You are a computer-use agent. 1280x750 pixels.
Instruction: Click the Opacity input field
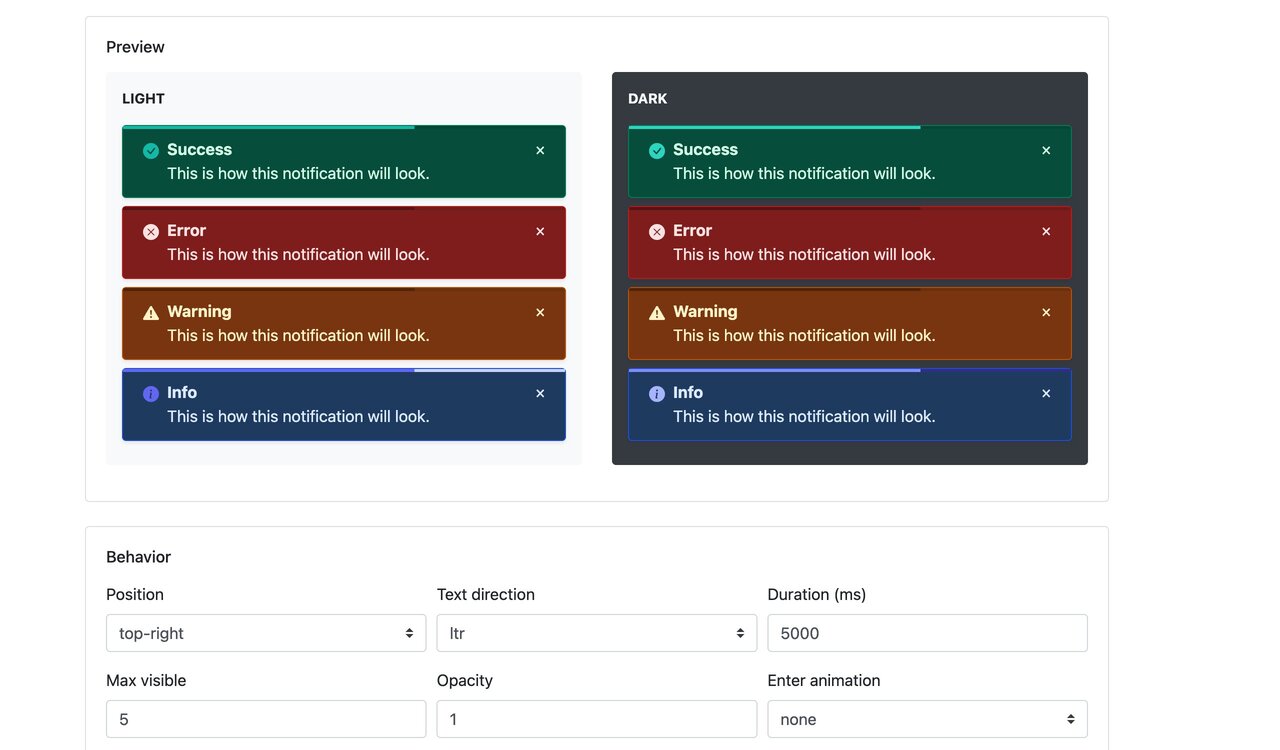(x=597, y=719)
